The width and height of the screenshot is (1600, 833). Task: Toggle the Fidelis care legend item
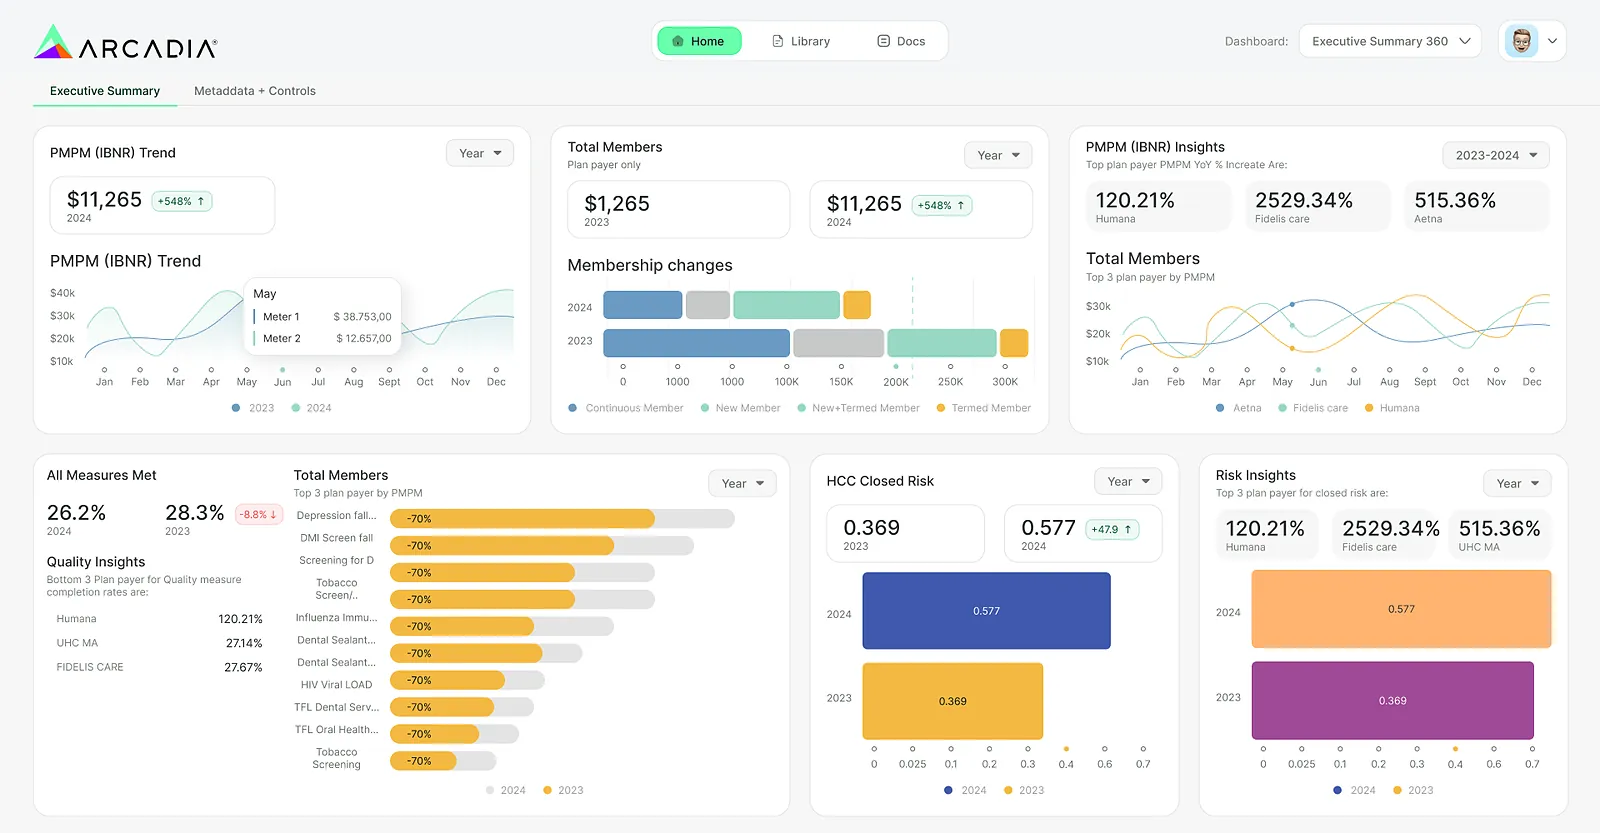coord(1313,408)
